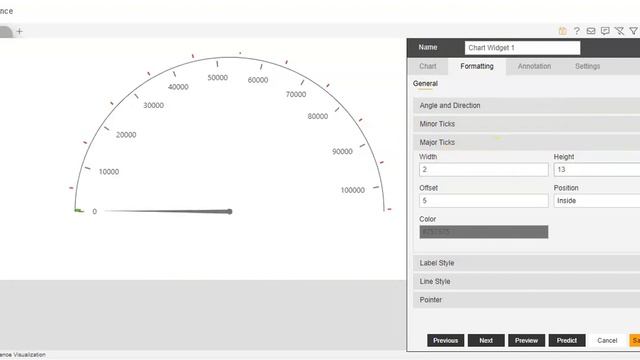640x360 pixels.
Task: Click the 50000 gauge label
Action: coord(218,78)
